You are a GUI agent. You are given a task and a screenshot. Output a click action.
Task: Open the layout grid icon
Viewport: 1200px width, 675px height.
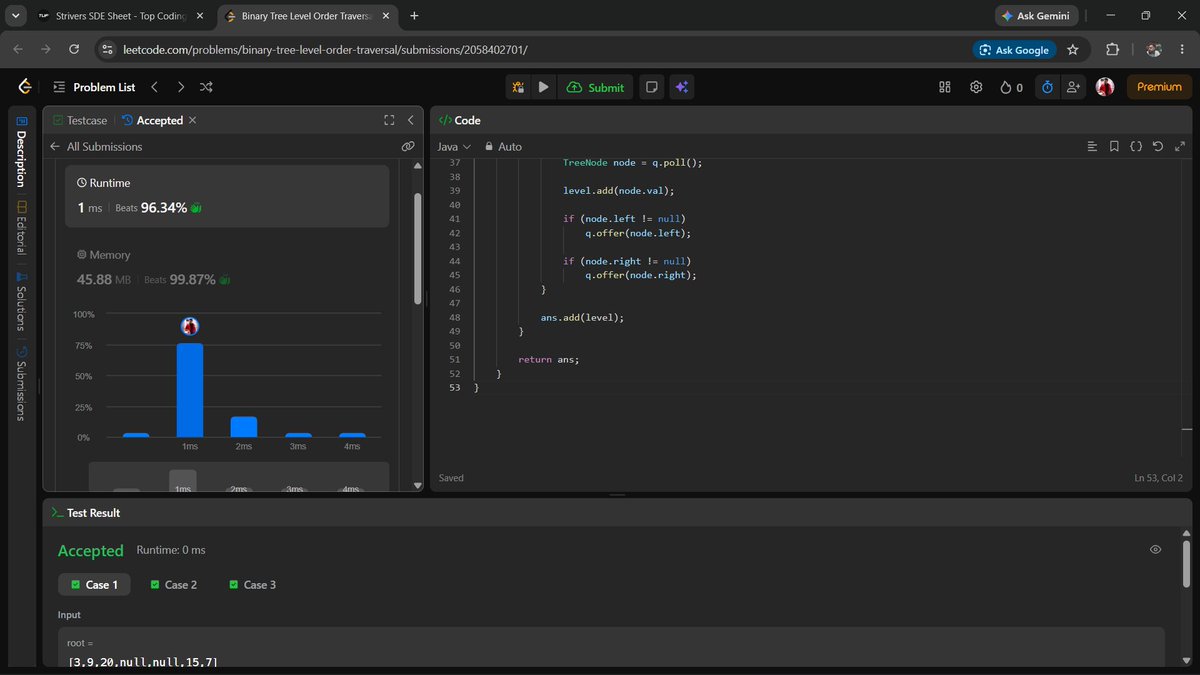point(945,87)
